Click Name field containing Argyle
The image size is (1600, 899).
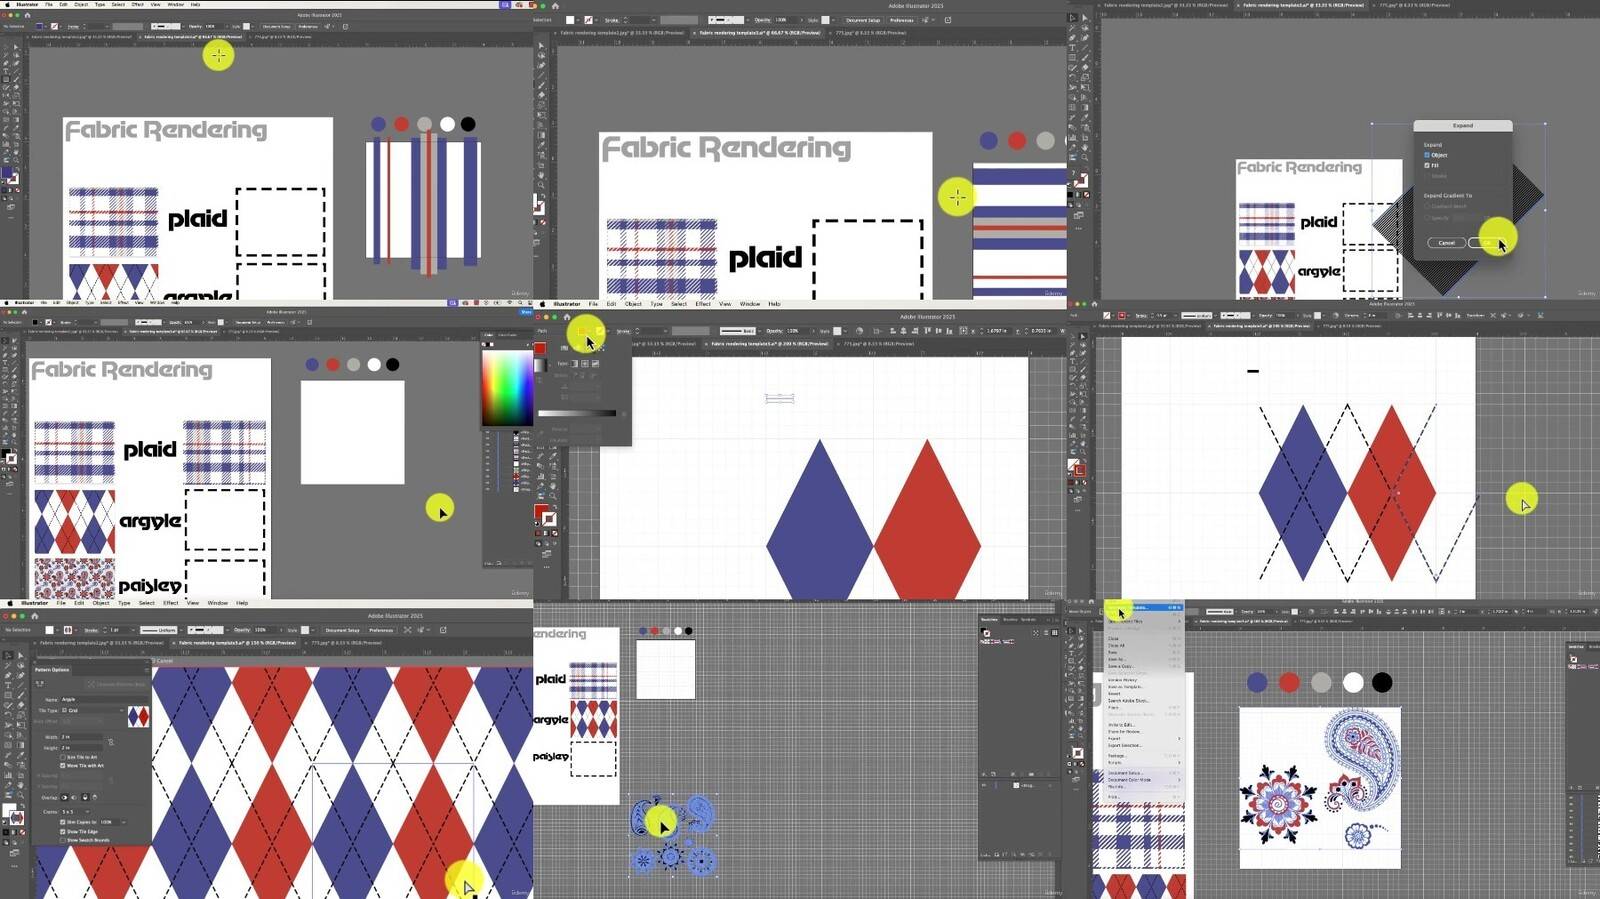tap(103, 699)
